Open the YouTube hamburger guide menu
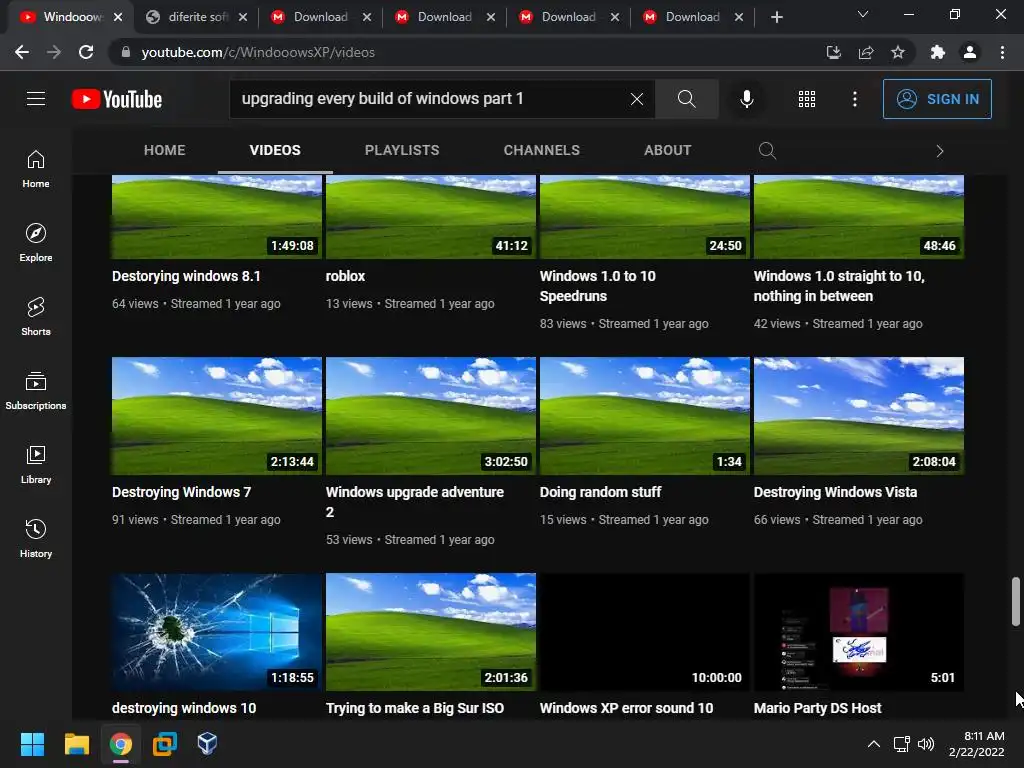The width and height of the screenshot is (1024, 768). (36, 99)
